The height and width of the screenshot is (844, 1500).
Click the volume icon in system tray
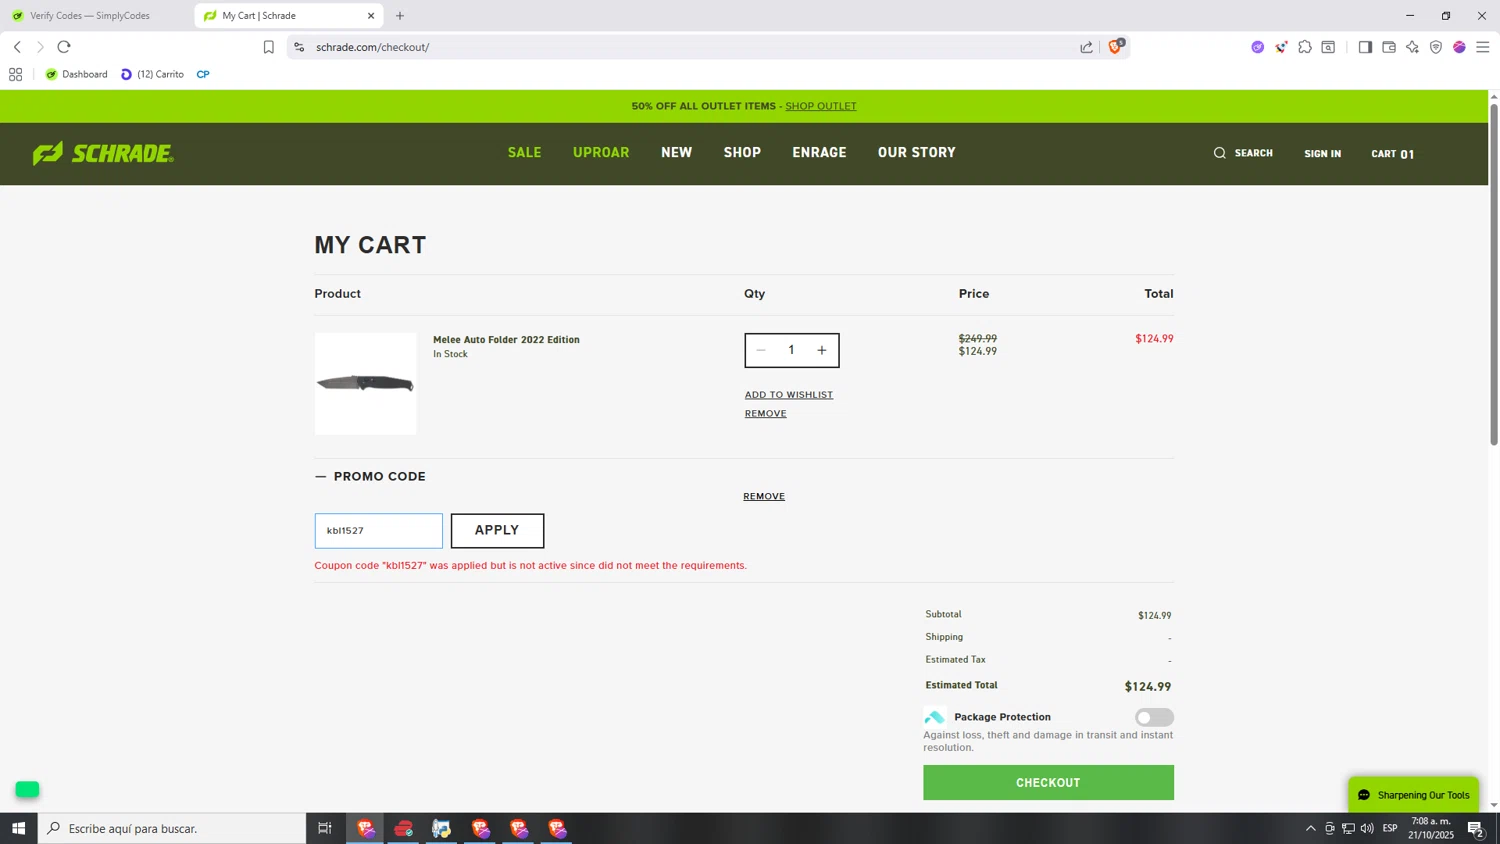coord(1367,828)
